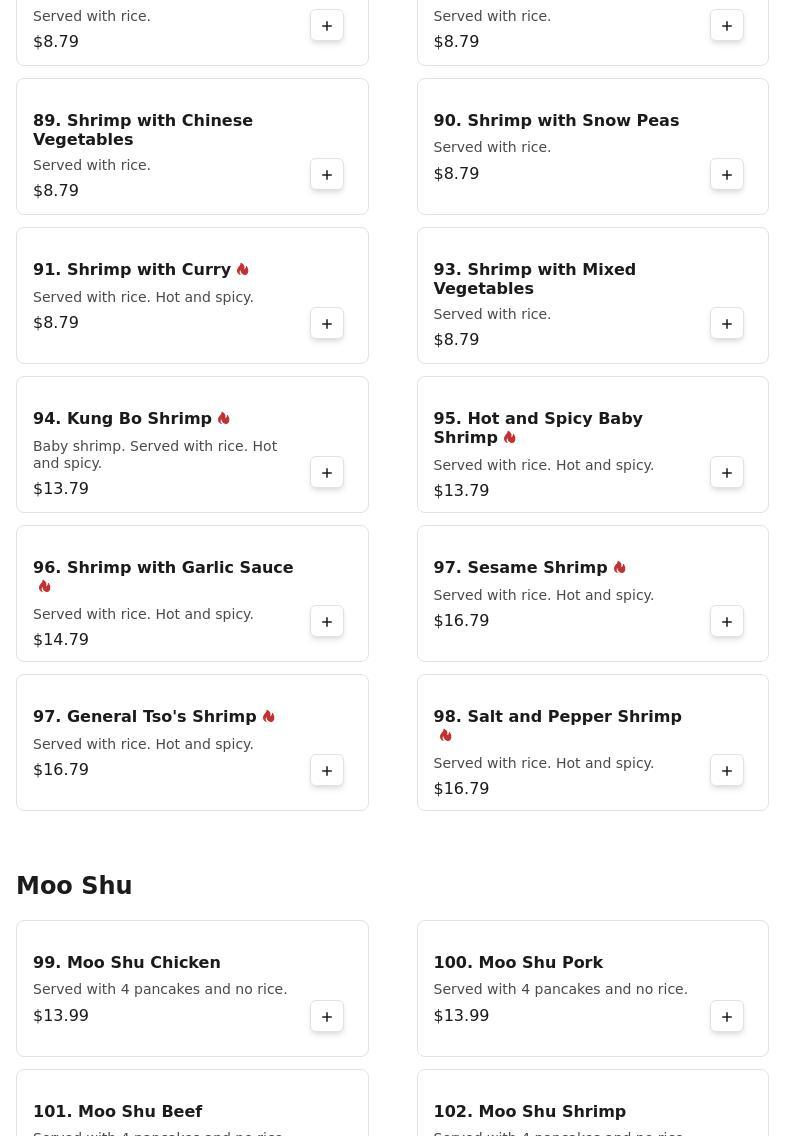Add Salt and Pepper Shrimp
Viewport: 785px width, 1136px height.
(727, 771)
